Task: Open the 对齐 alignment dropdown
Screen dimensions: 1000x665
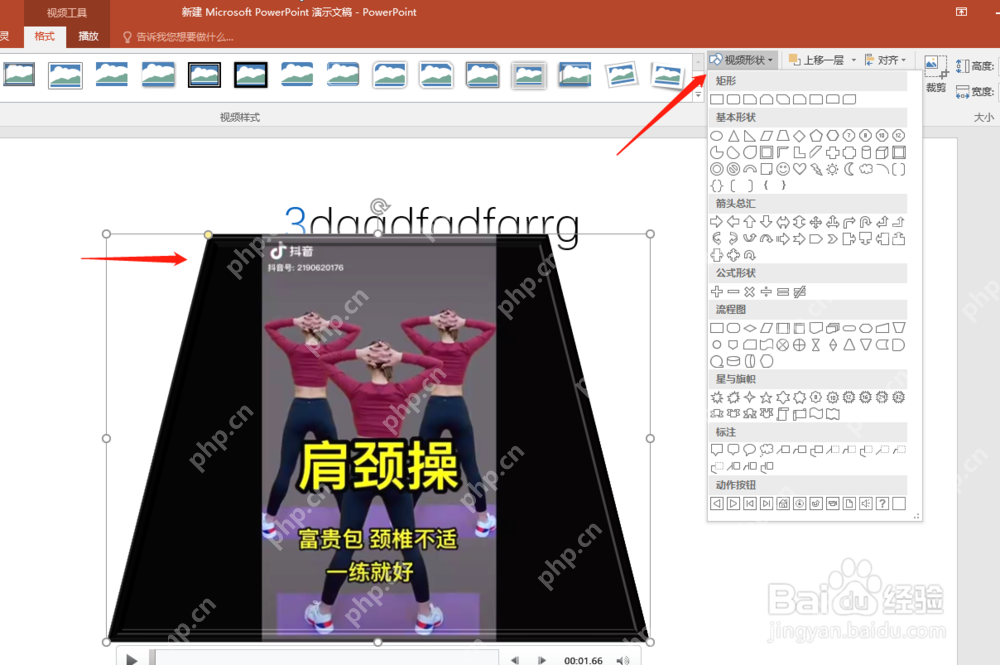Action: pos(885,60)
